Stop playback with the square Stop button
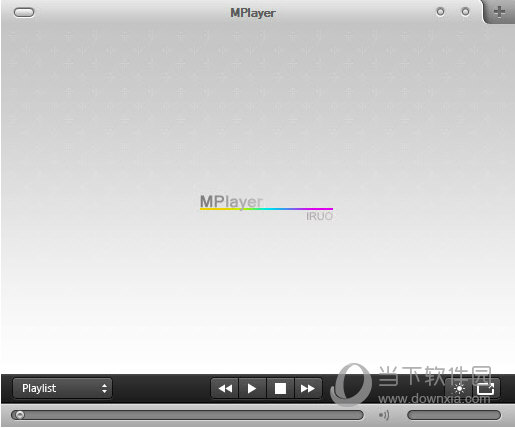Viewport: 515px width, 428px height. coord(280,389)
